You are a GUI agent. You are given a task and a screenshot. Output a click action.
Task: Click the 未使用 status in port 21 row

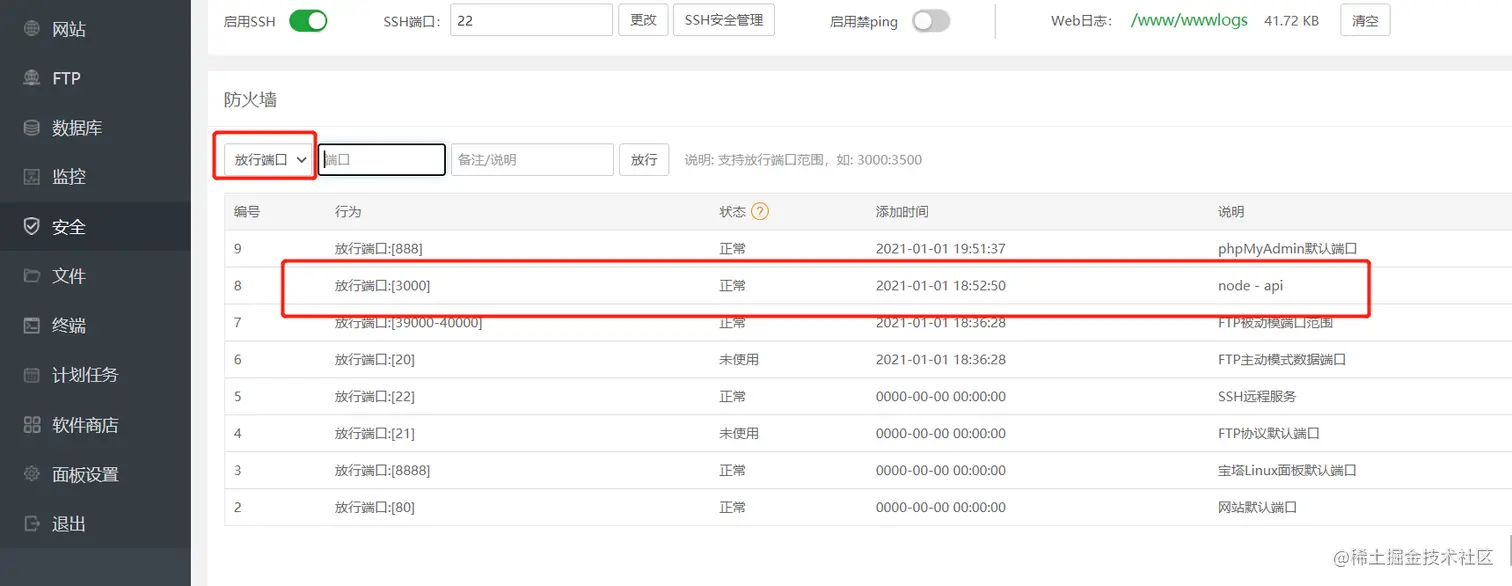(x=739, y=433)
